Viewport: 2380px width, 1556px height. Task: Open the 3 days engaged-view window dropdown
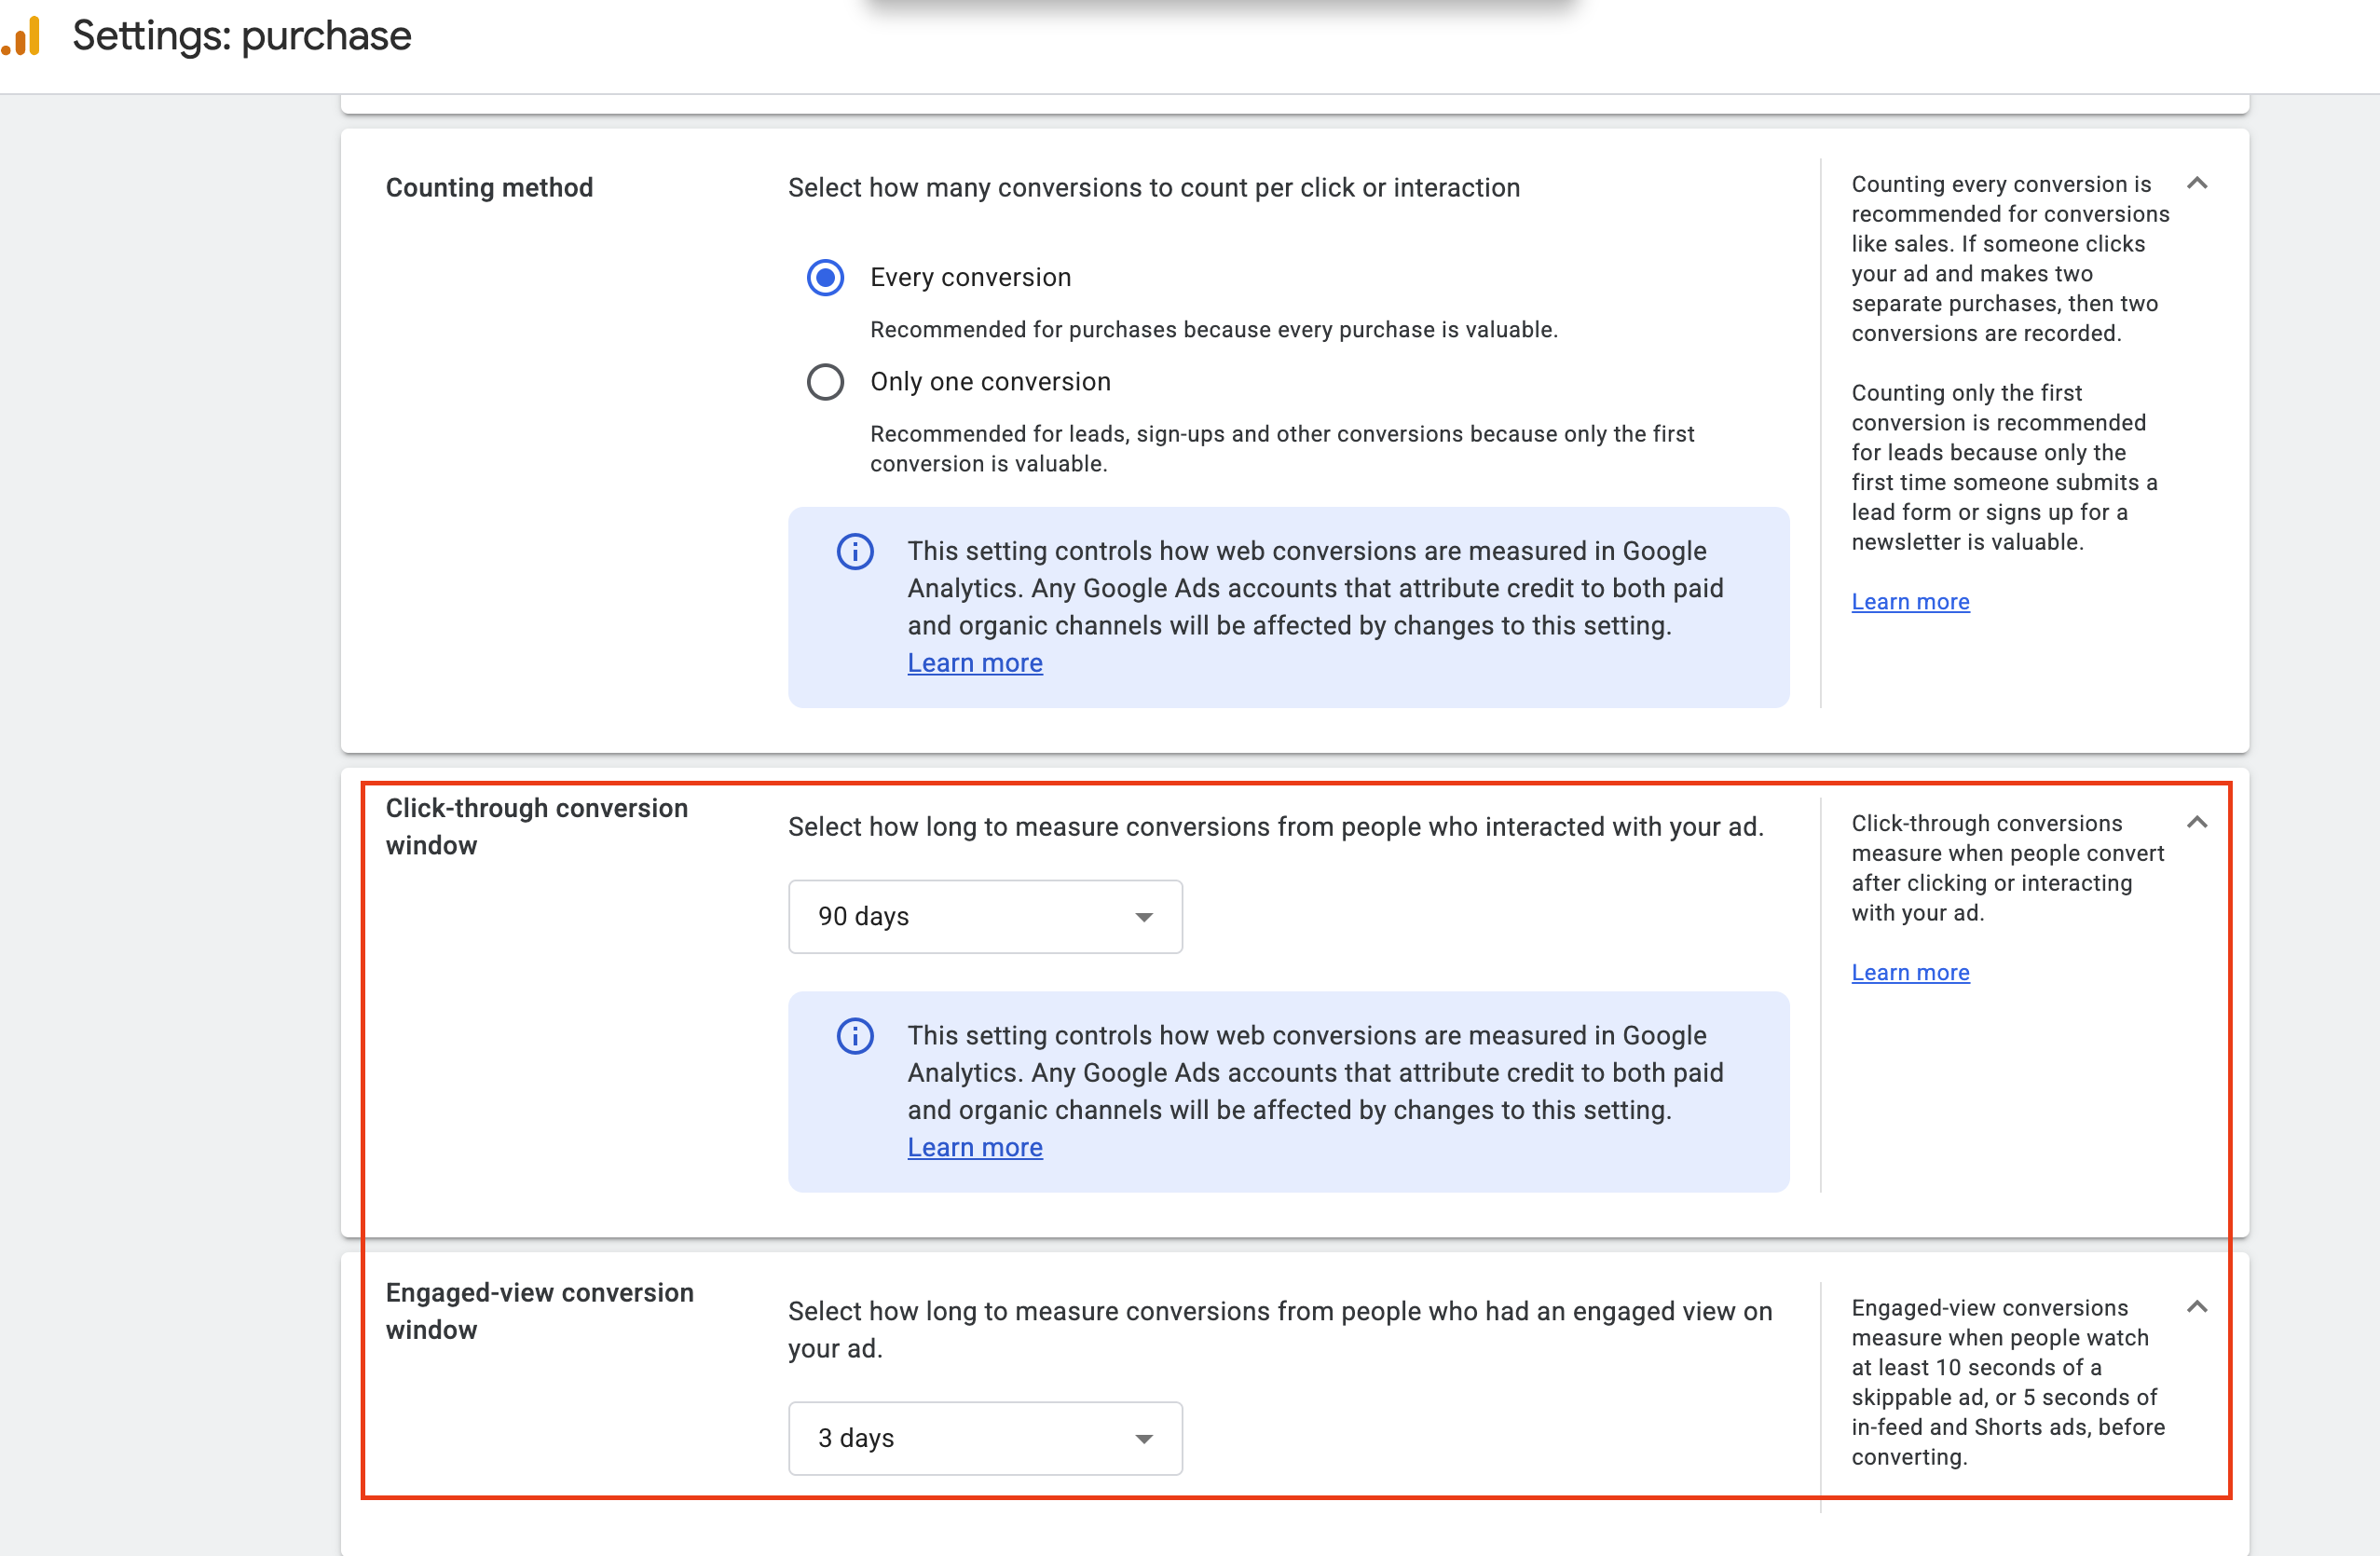pos(985,1439)
